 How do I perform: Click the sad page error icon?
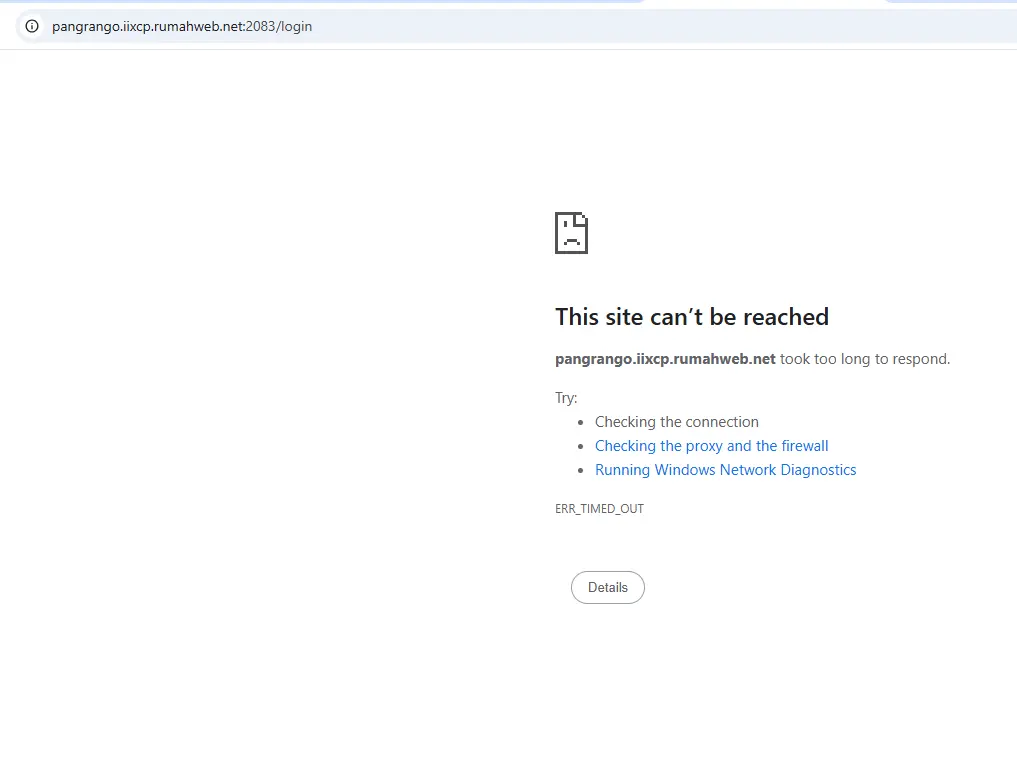pyautogui.click(x=571, y=233)
